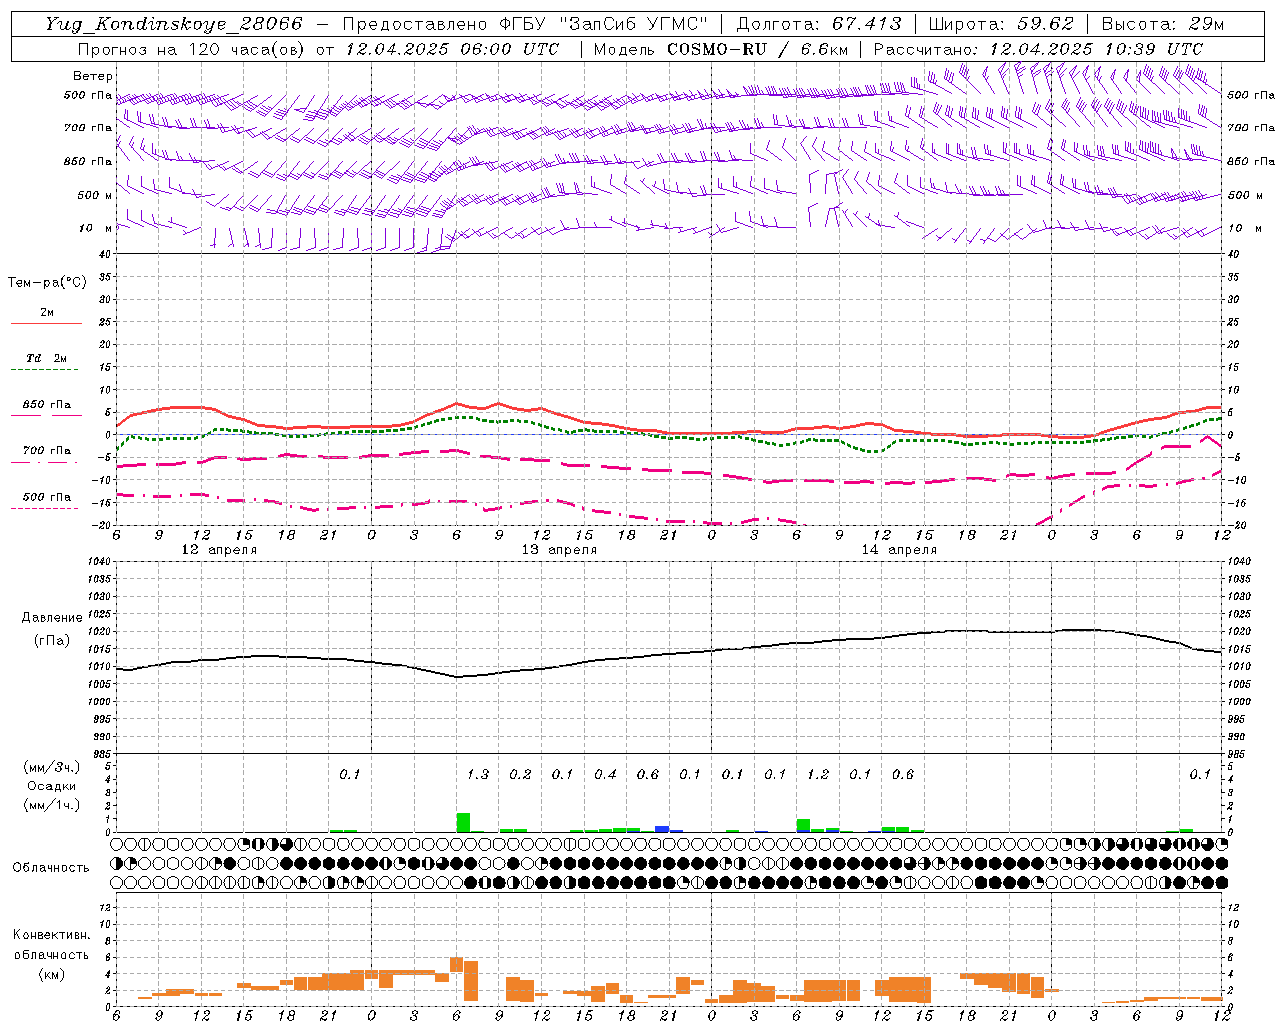Click the "Давление" pressure panel label

coord(52,618)
